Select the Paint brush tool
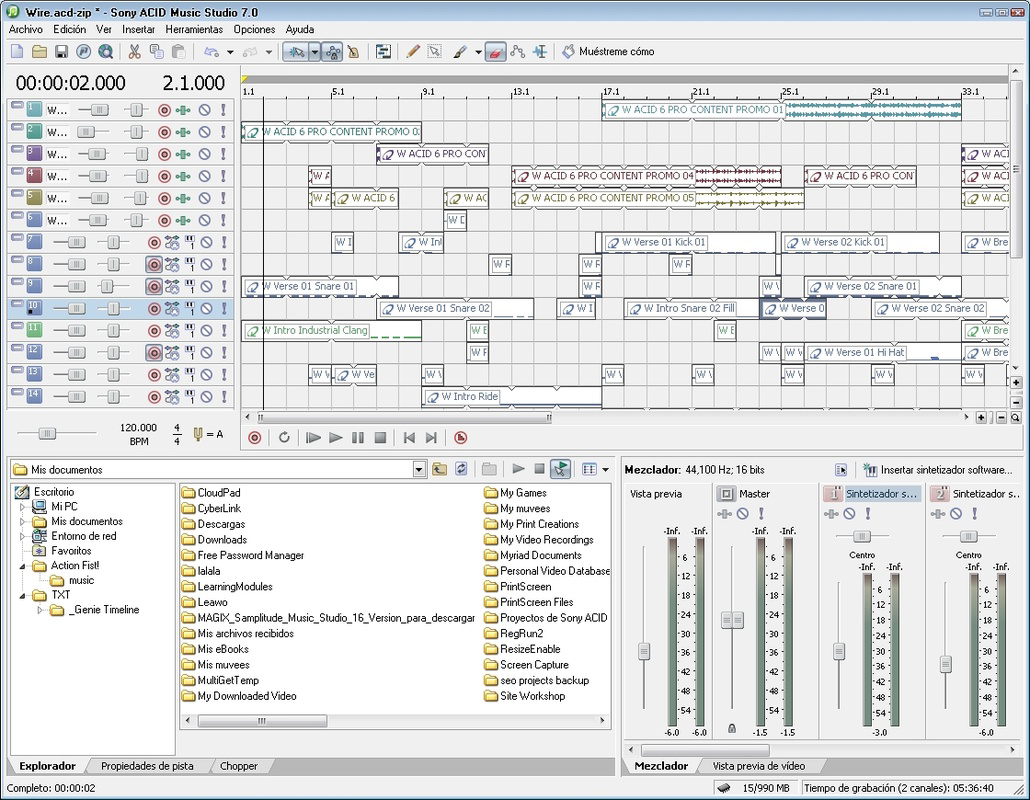Screen dimensions: 1030x800 click(x=460, y=51)
